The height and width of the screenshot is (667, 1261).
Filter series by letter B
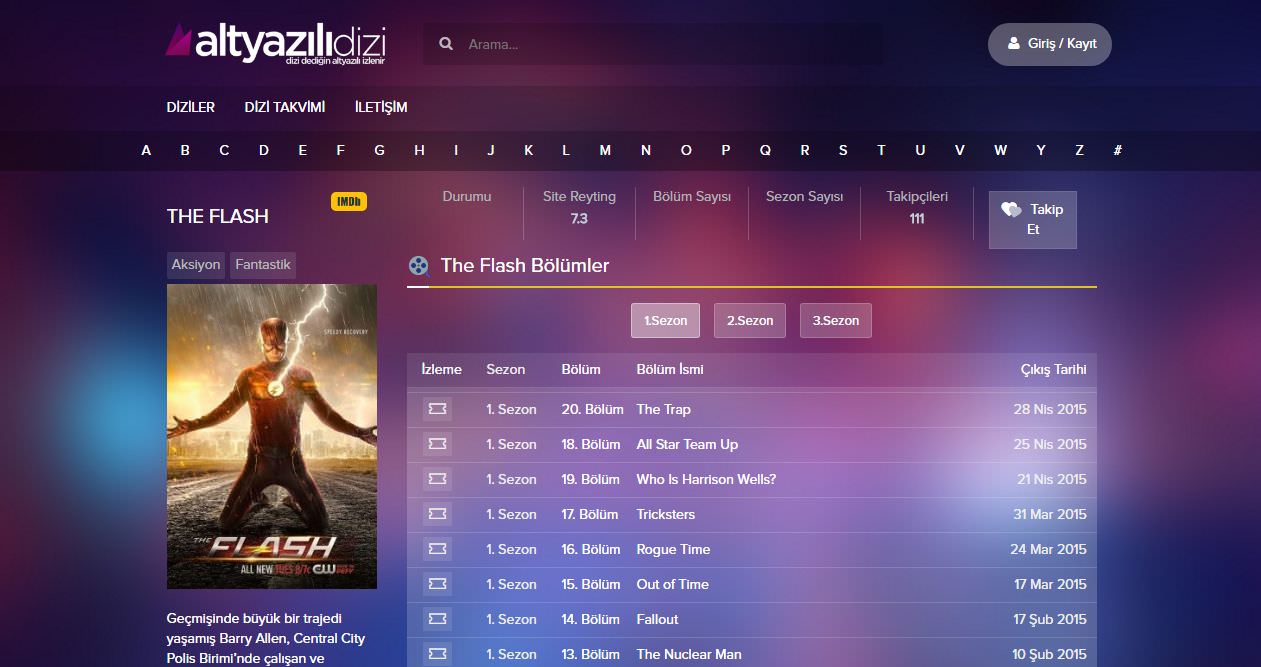[x=185, y=151]
